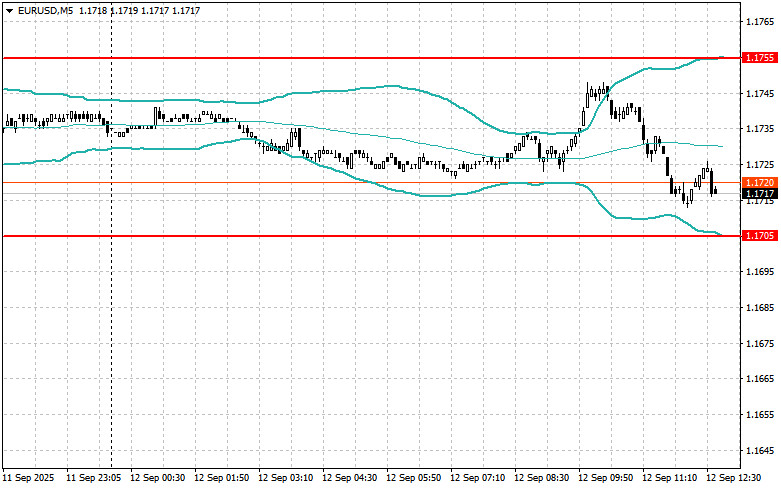Click the 12 Sep 12:30 time label
This screenshot has height=489, width=781.
734,478
